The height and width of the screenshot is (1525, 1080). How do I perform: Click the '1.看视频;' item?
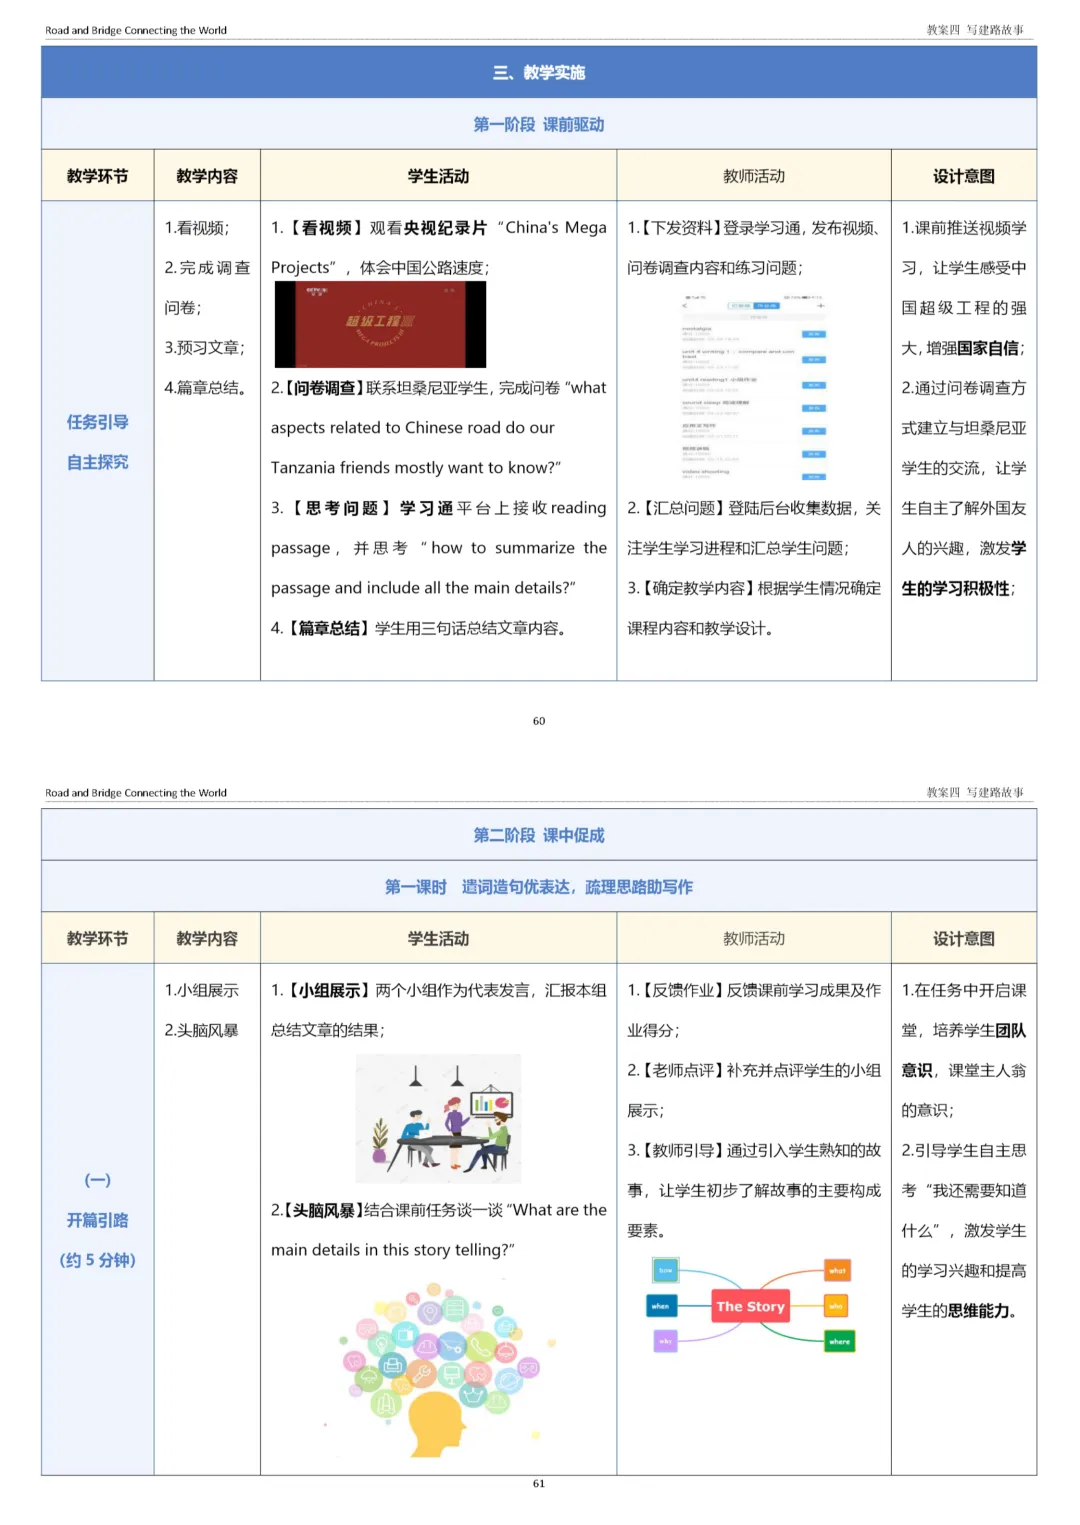[197, 228]
